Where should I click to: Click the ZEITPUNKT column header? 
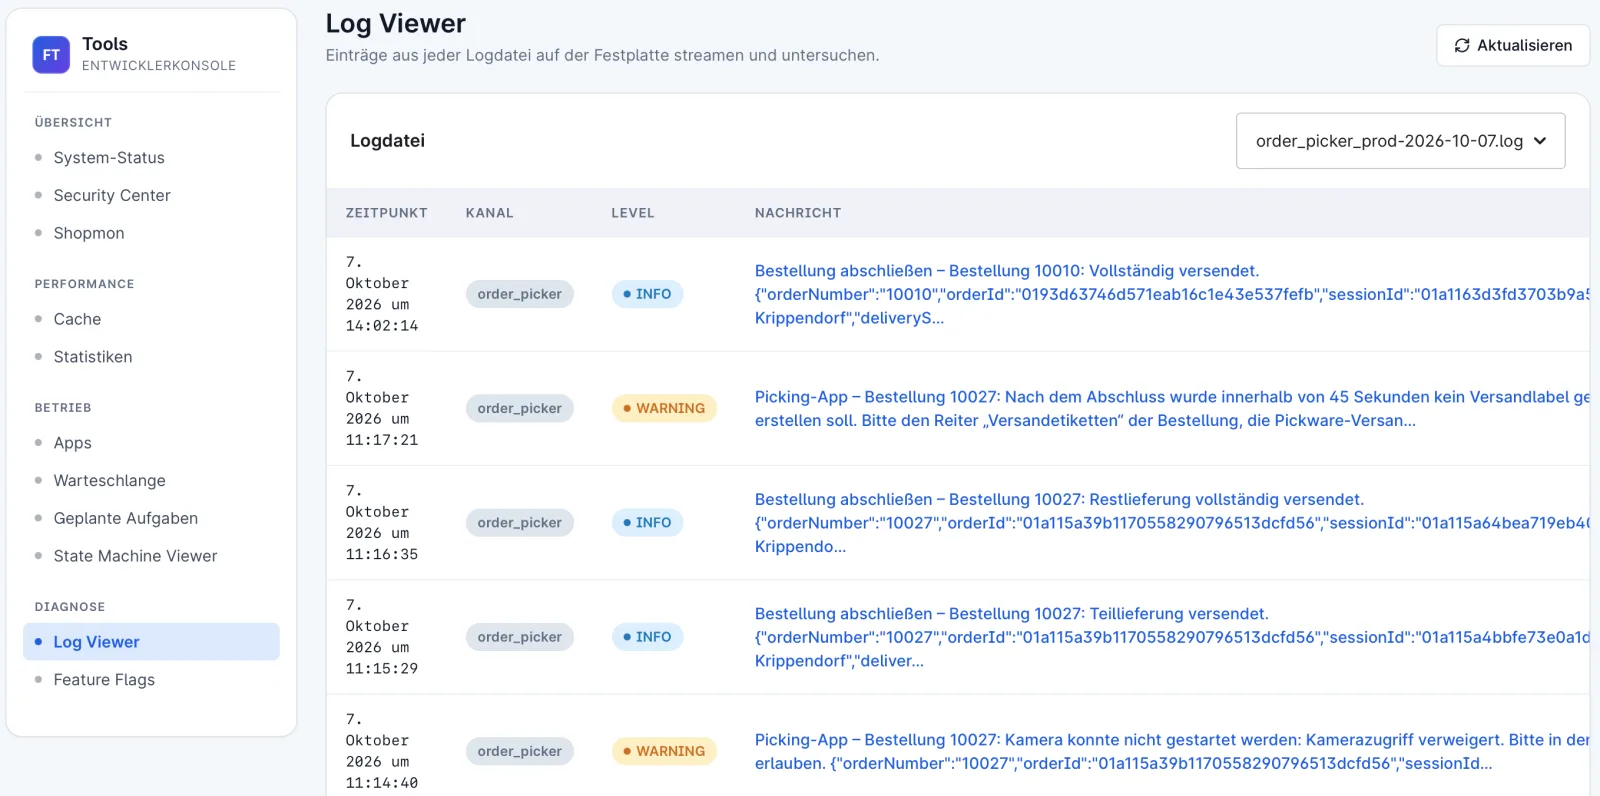coord(386,213)
